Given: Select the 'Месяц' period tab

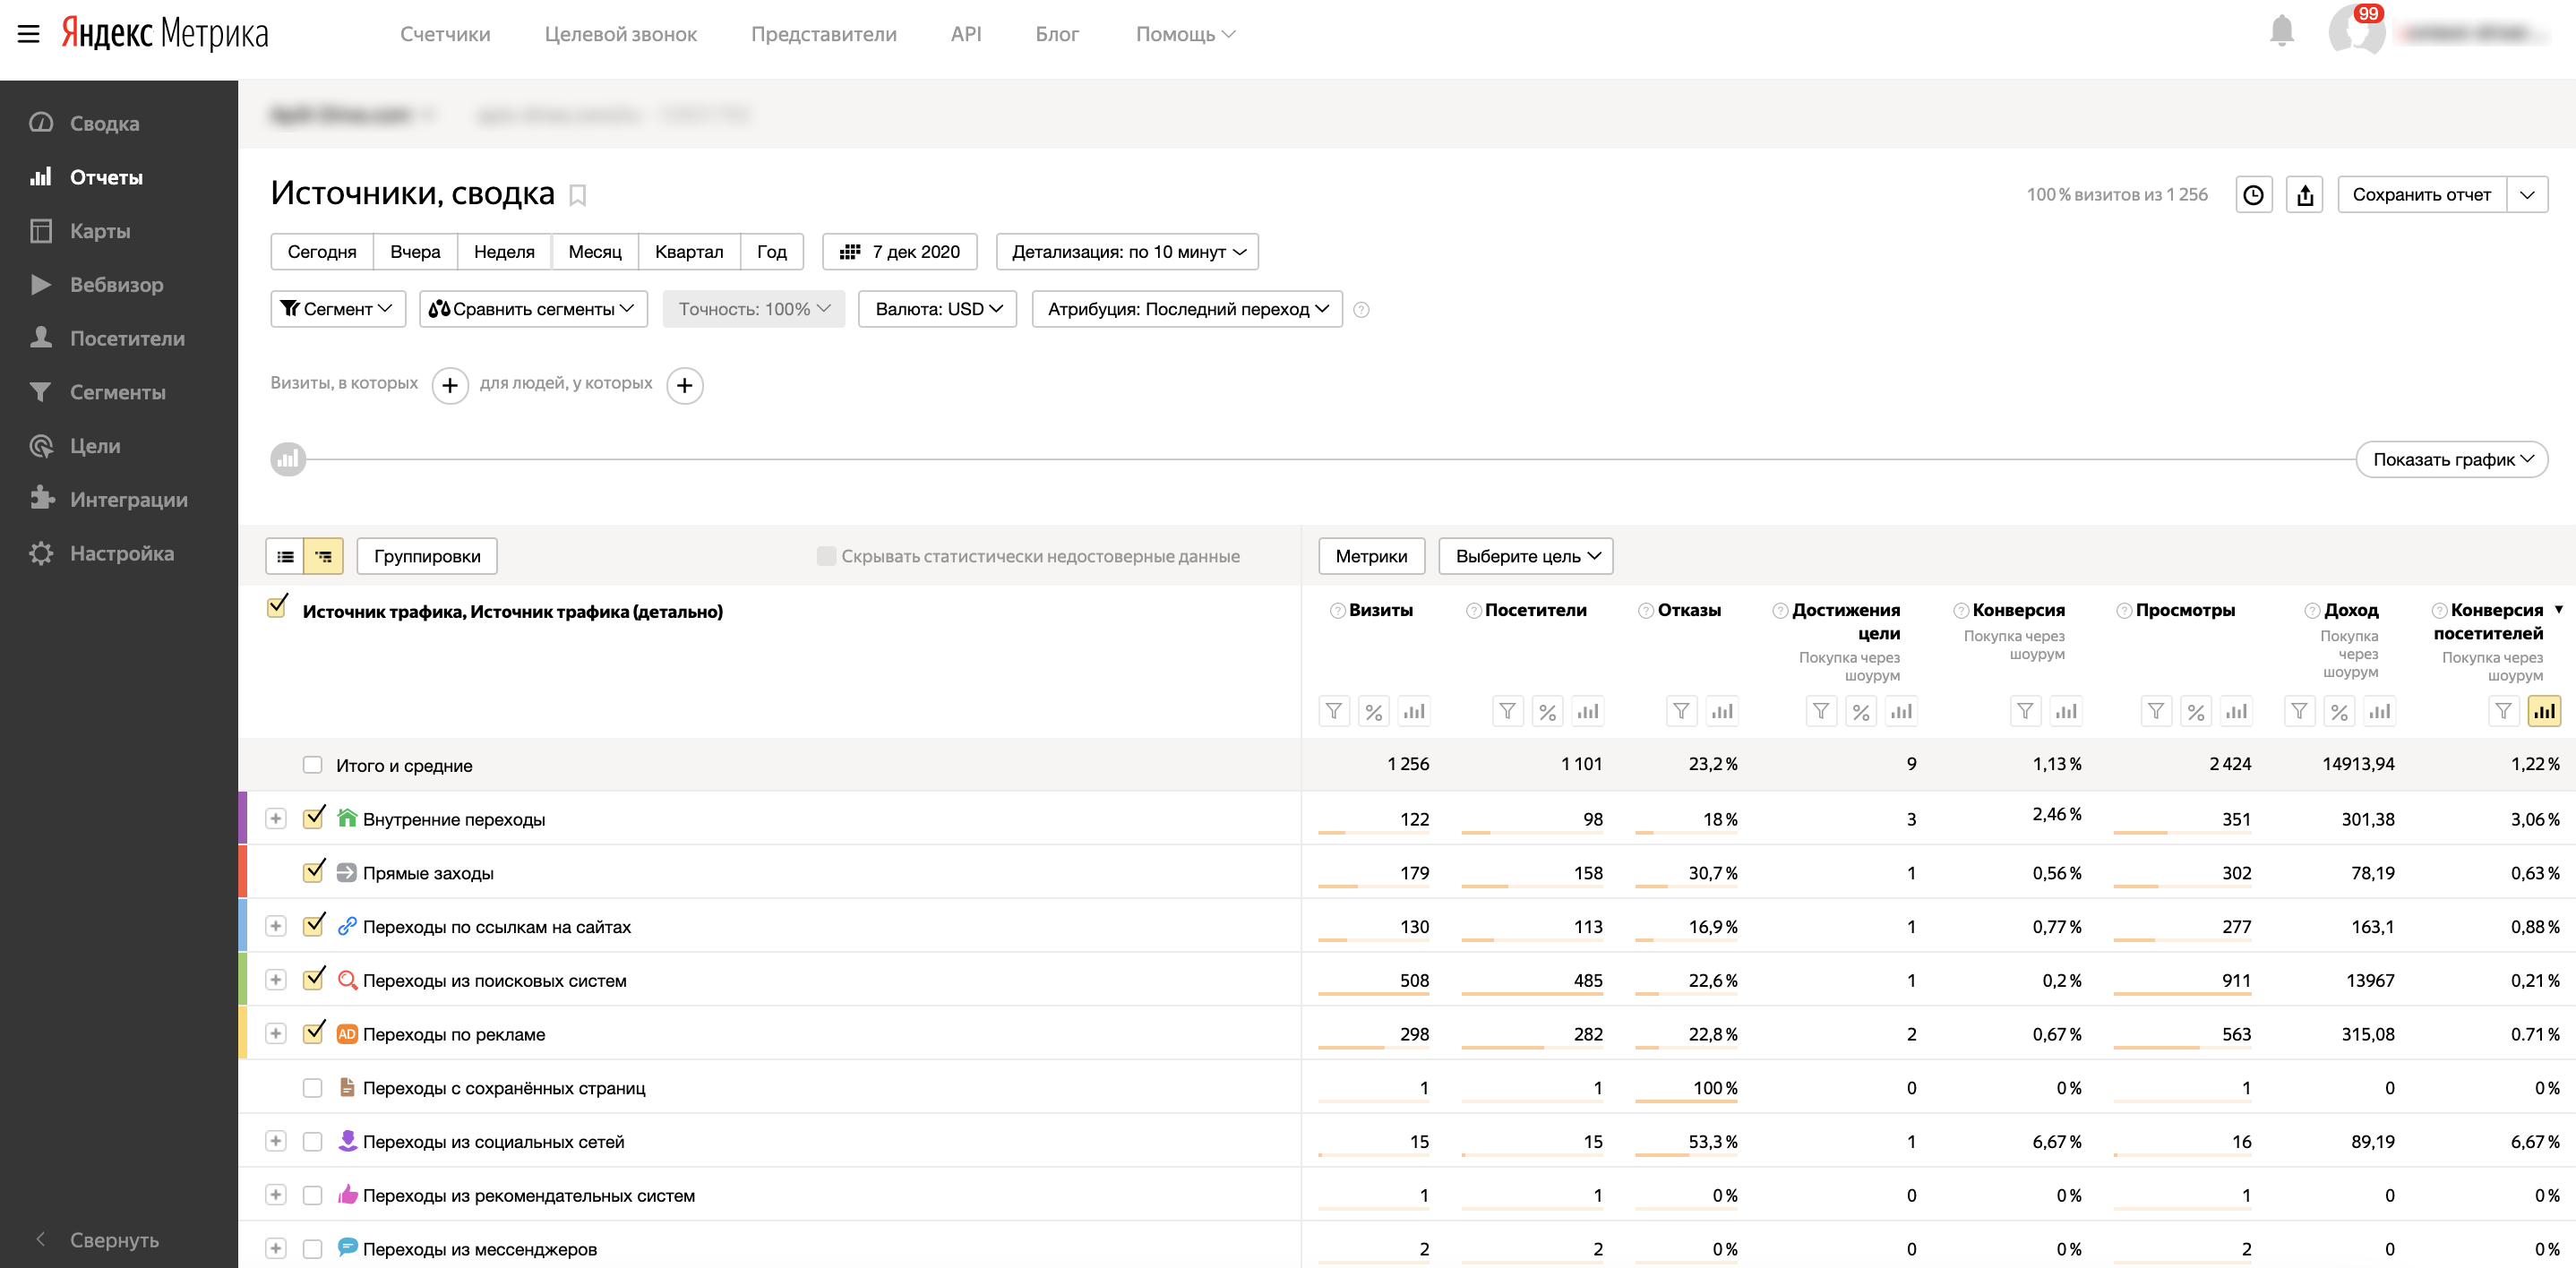Looking at the screenshot, I should point(595,252).
